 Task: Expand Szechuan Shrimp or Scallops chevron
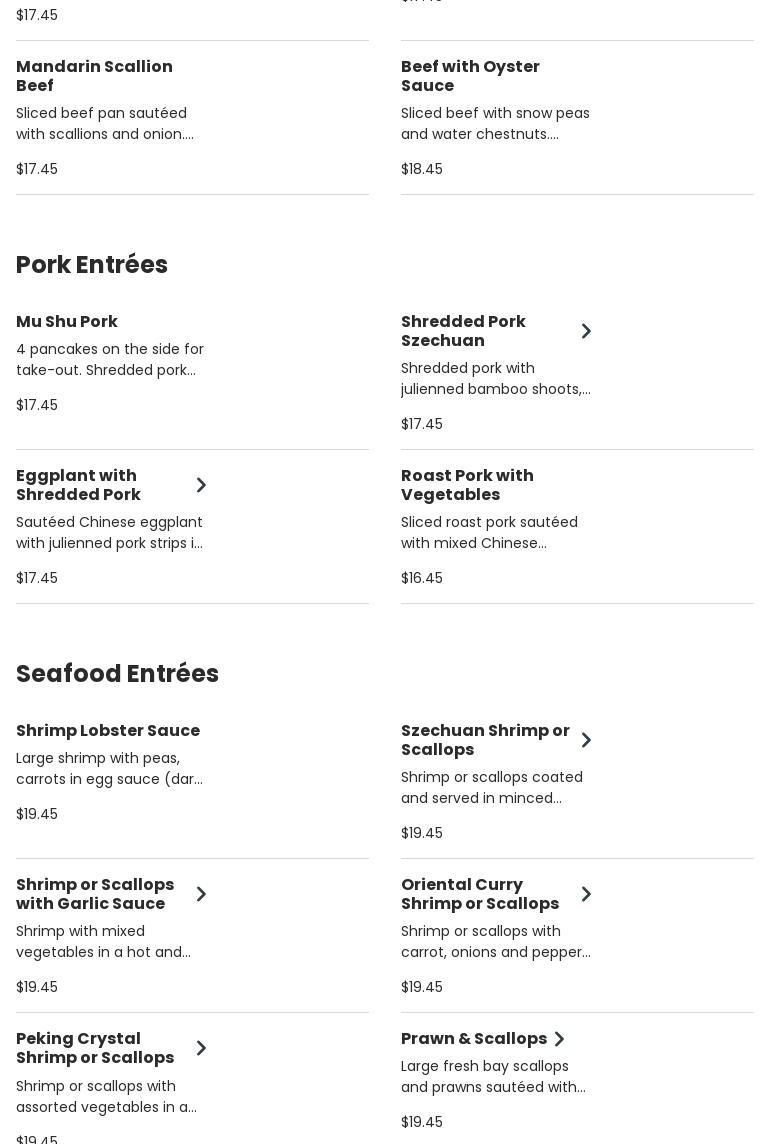click(x=586, y=740)
